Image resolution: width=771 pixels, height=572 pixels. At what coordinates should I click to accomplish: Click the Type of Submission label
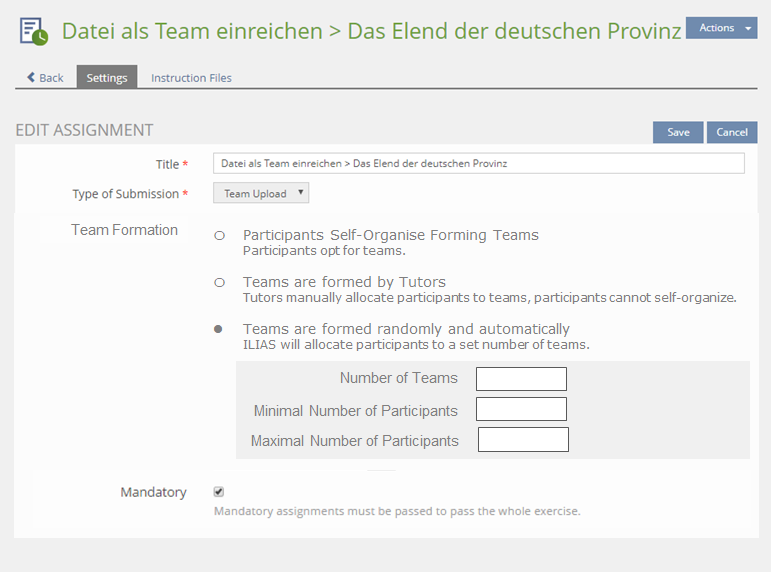click(x=125, y=194)
